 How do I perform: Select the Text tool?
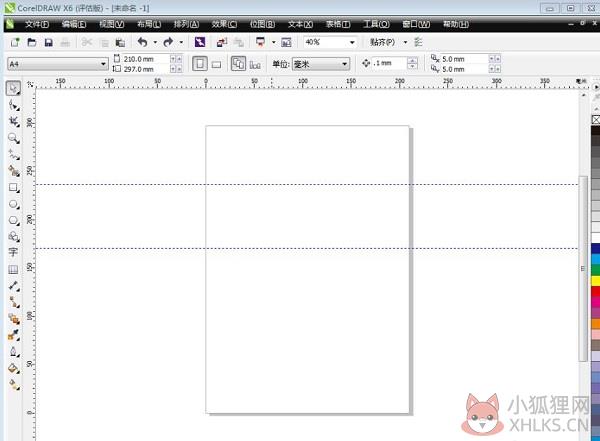[x=13, y=252]
